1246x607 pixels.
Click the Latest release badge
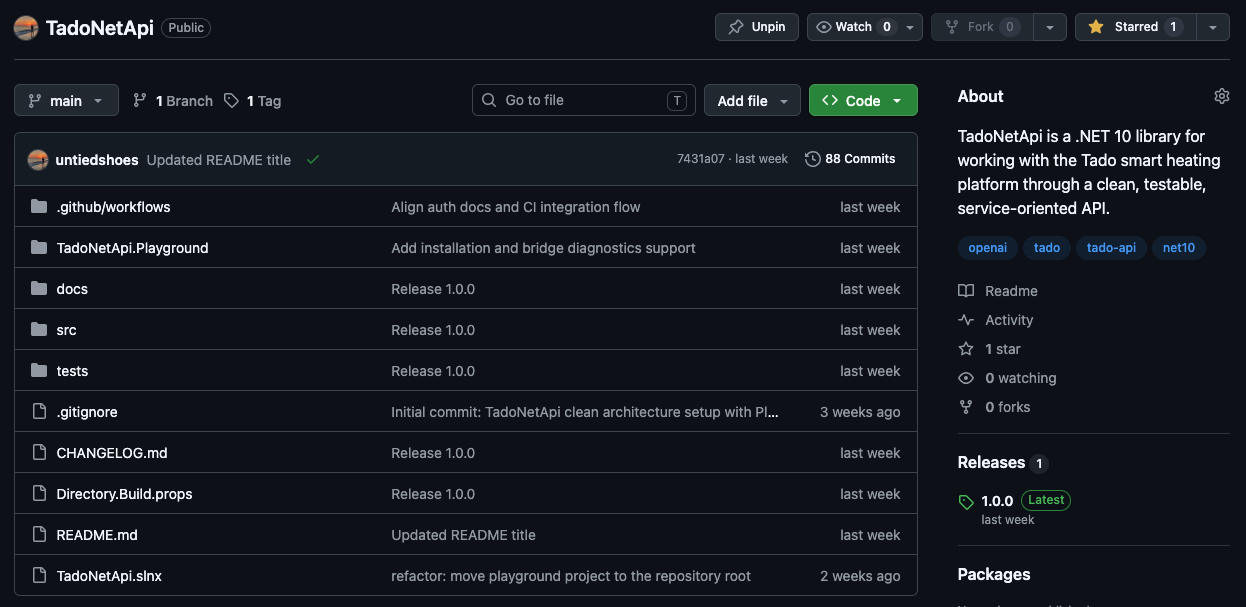(x=1045, y=500)
